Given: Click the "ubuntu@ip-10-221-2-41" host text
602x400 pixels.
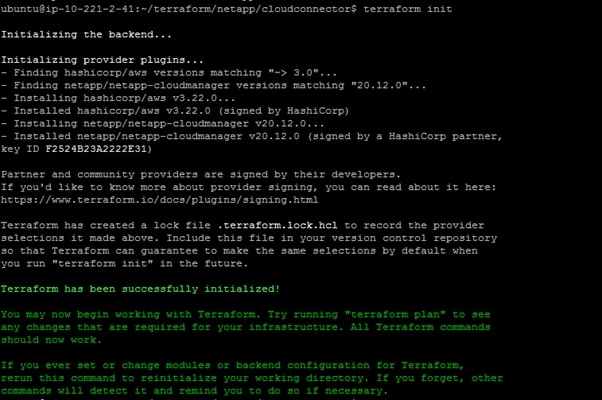Looking at the screenshot, I should click(x=66, y=9).
